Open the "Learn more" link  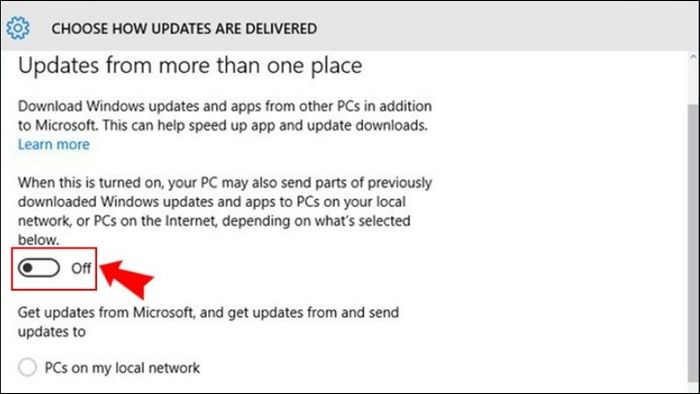click(x=54, y=144)
